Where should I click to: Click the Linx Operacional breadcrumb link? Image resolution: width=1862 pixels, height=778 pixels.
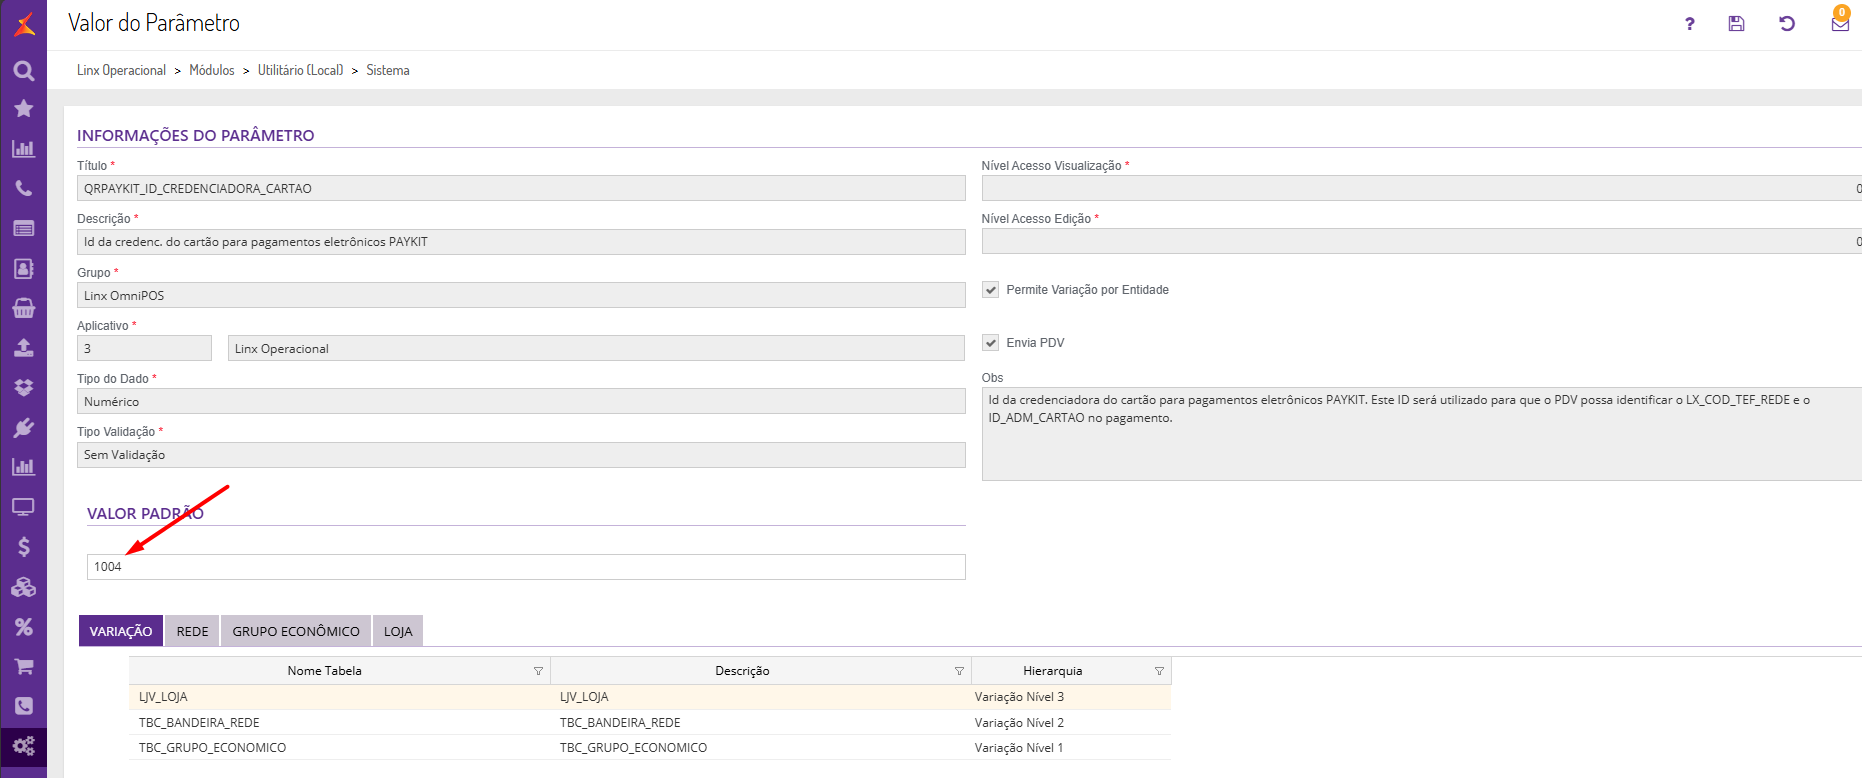[x=121, y=70]
